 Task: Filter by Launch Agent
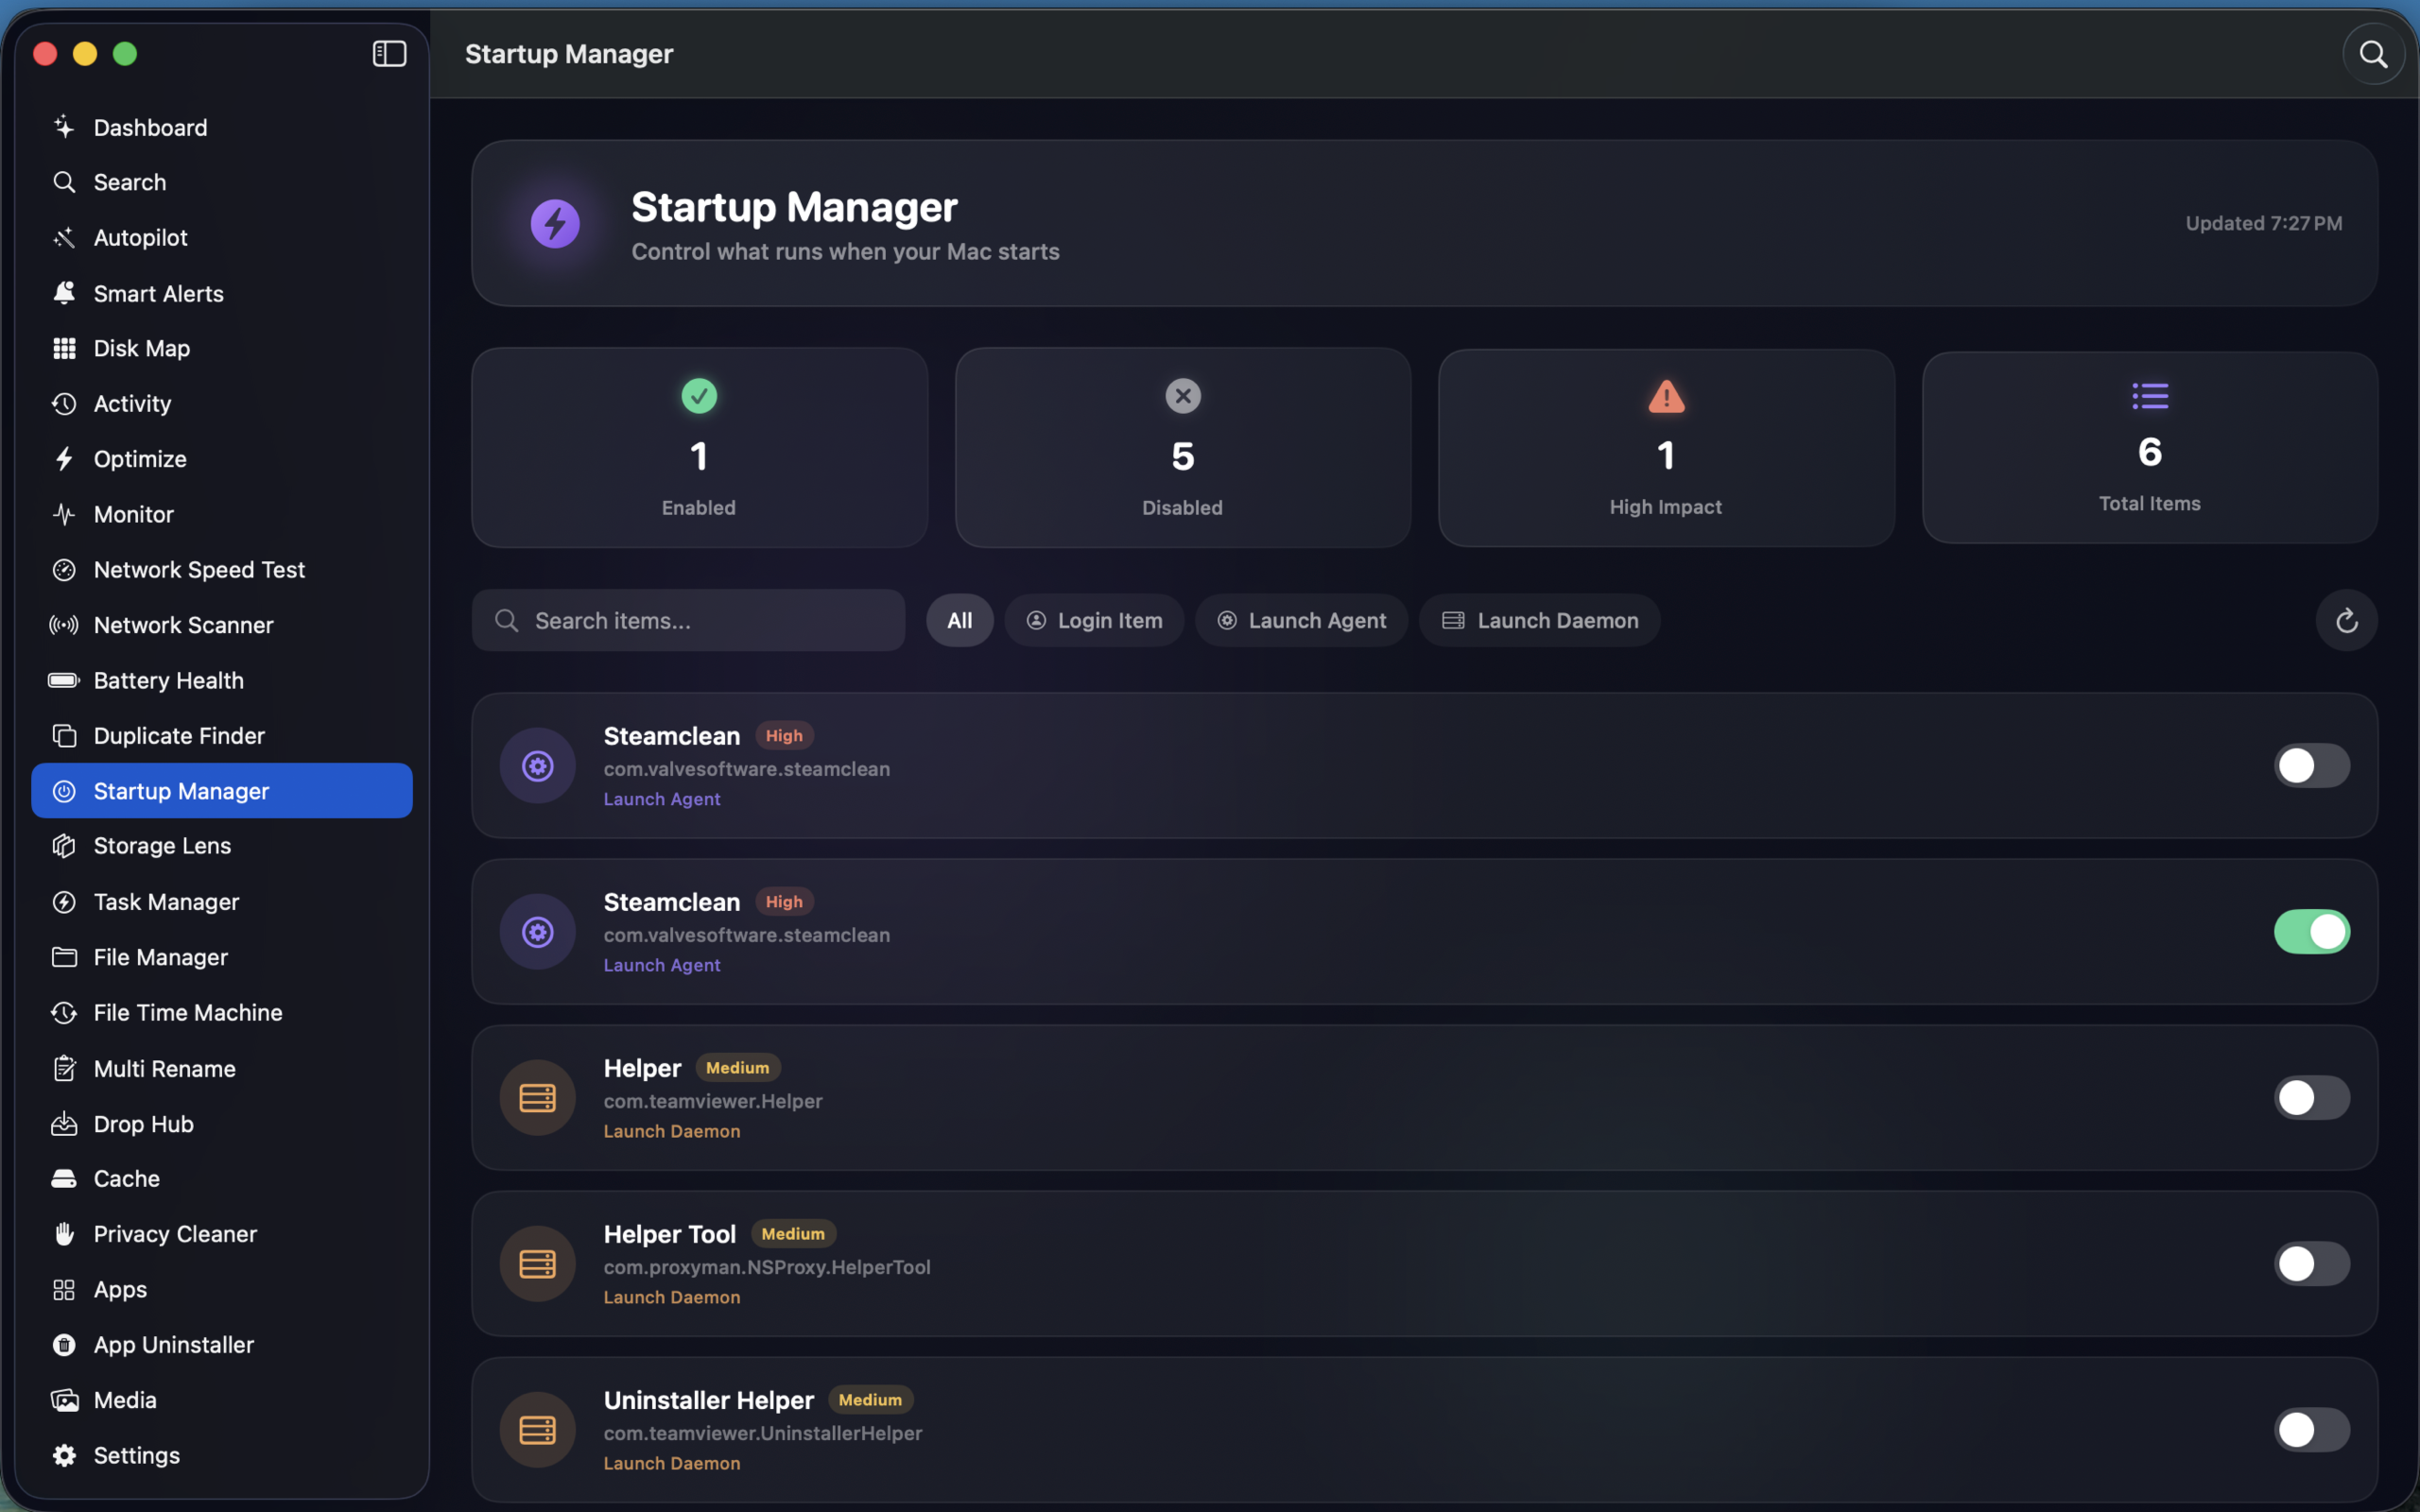[x=1301, y=621]
